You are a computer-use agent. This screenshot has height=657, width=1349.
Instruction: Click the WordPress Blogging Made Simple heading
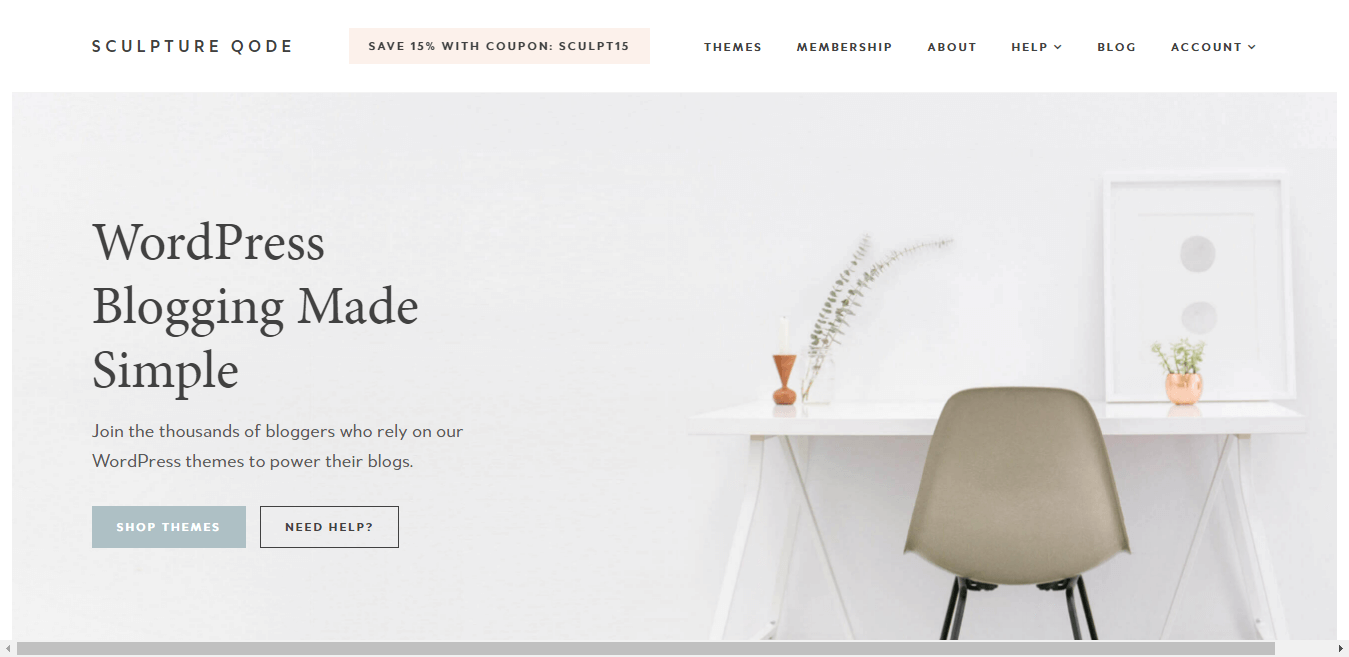coord(255,306)
